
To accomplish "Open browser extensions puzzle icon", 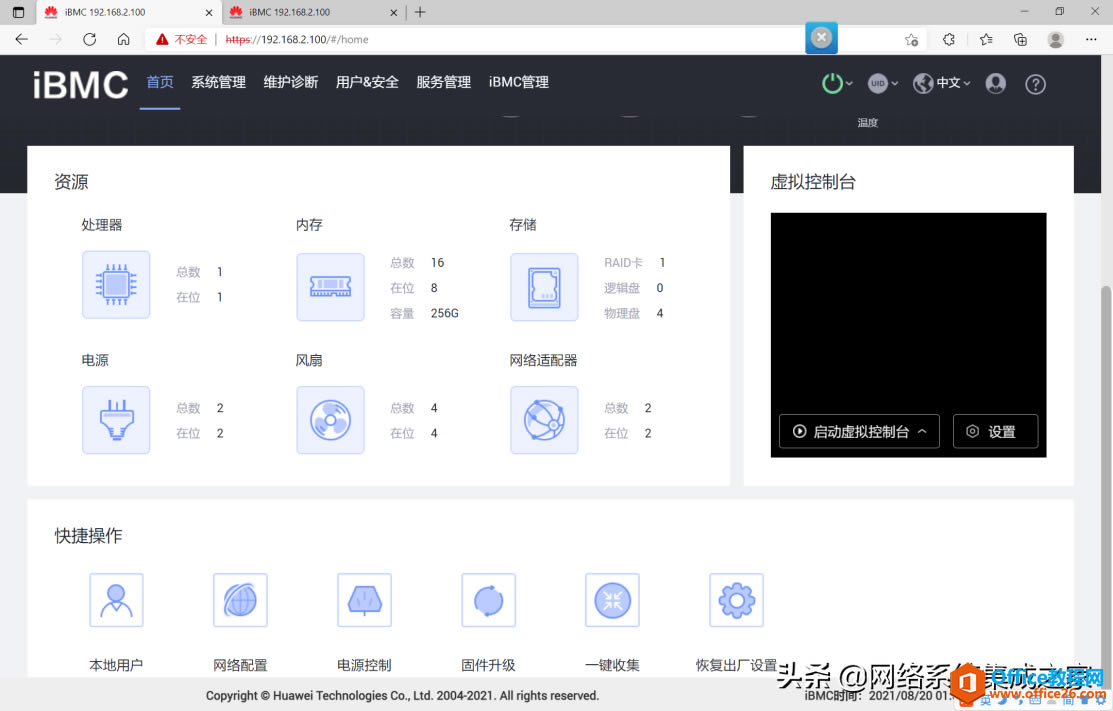I will 948,40.
